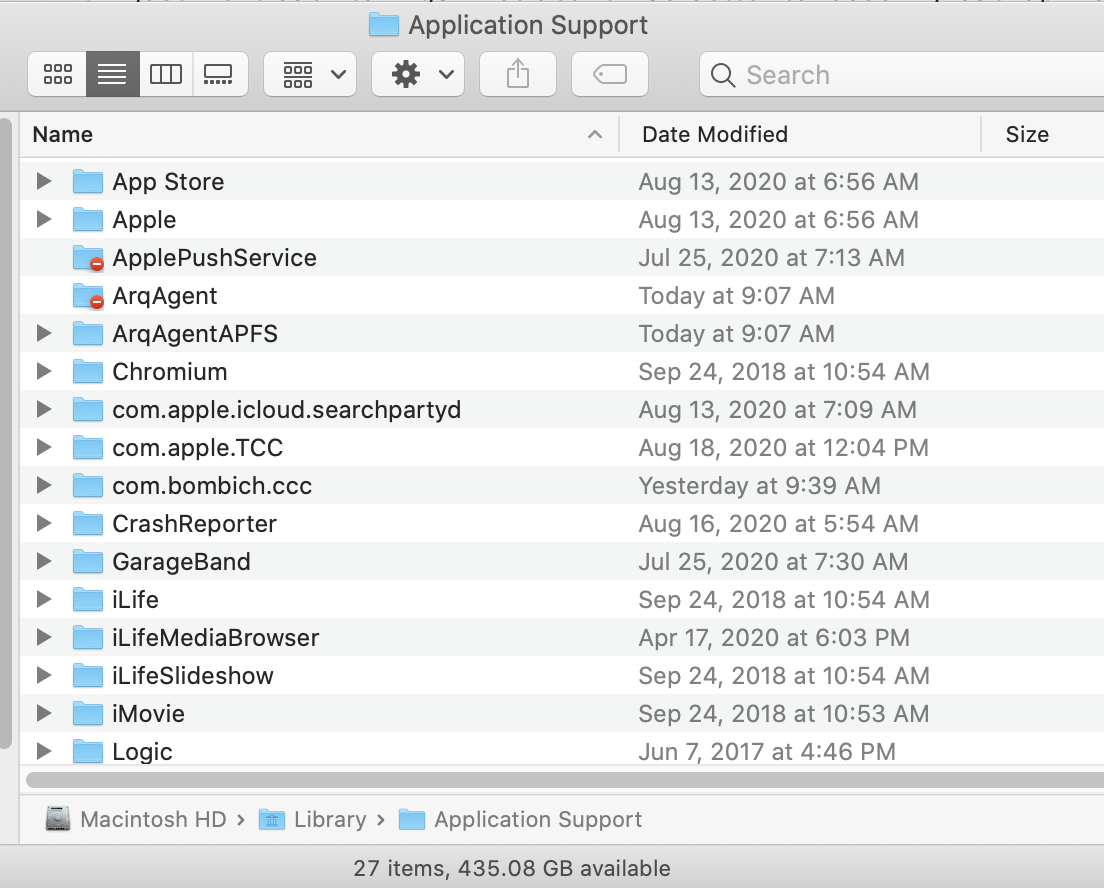Expand the App Store folder
The width and height of the screenshot is (1104, 888).
tap(43, 182)
